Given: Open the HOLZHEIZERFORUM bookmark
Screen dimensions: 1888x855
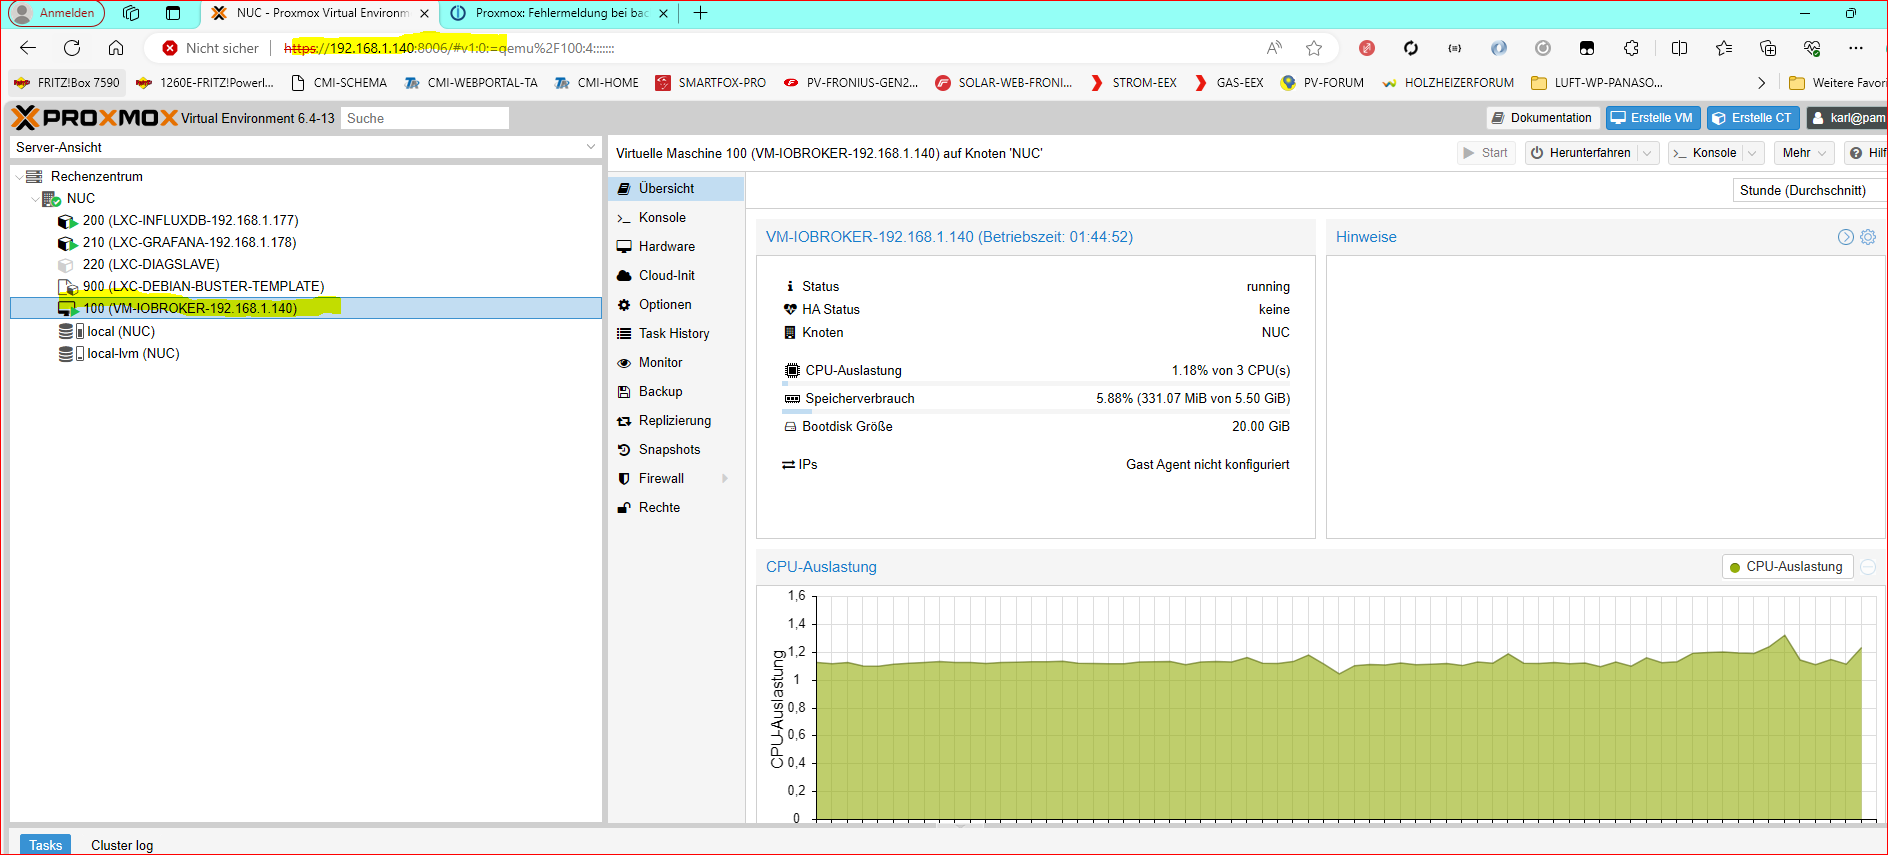Looking at the screenshot, I should tap(1447, 83).
